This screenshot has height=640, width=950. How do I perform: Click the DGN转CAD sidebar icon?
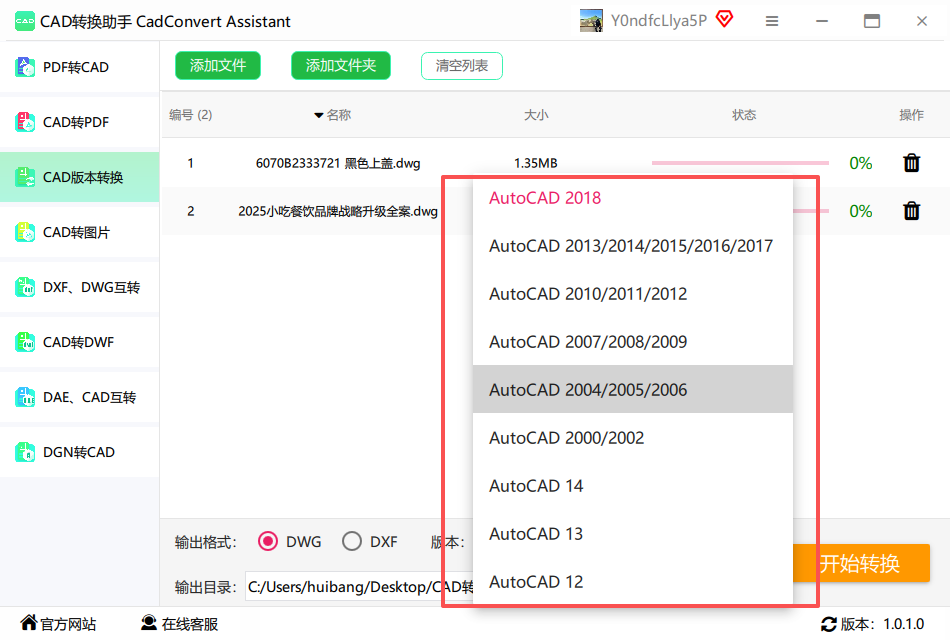pos(25,452)
